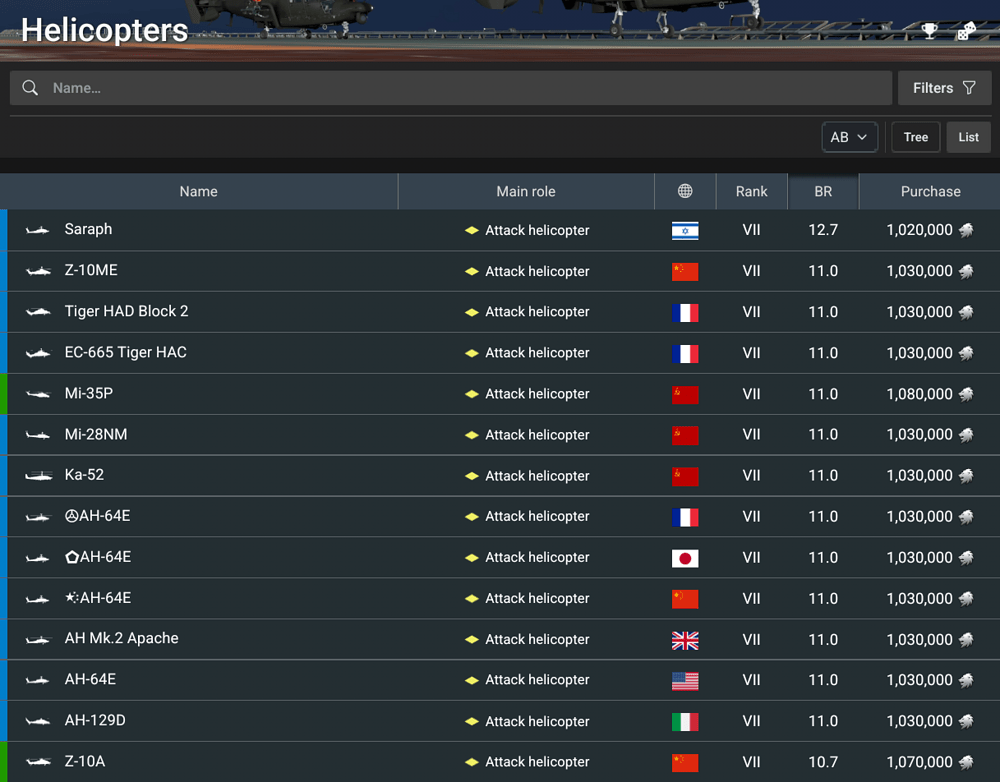Click the 1,020,000 price of Saraph
The height and width of the screenshot is (782, 1000).
point(919,230)
